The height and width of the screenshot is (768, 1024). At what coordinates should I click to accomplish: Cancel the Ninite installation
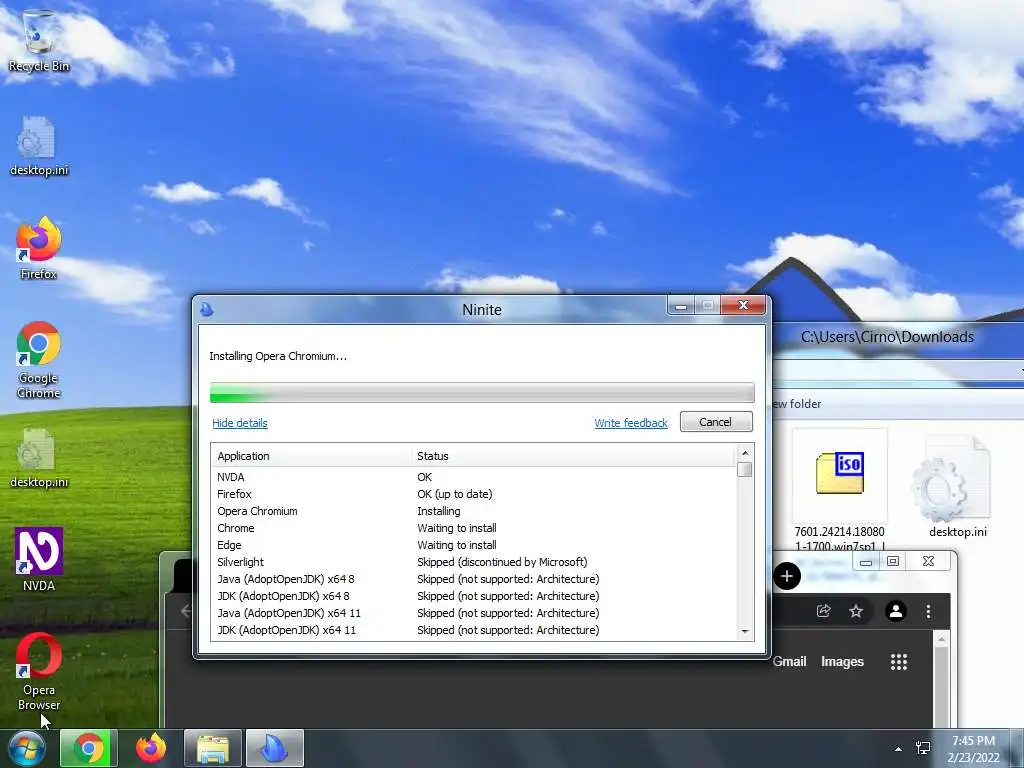(x=716, y=422)
